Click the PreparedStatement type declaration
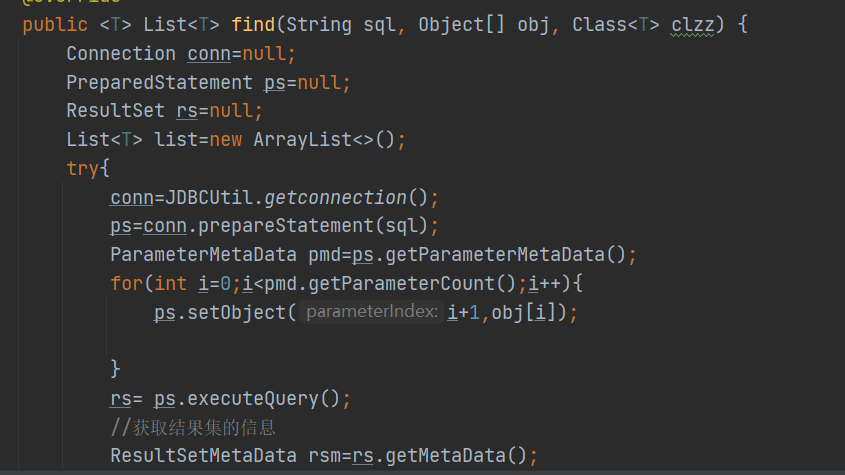 (x=159, y=82)
